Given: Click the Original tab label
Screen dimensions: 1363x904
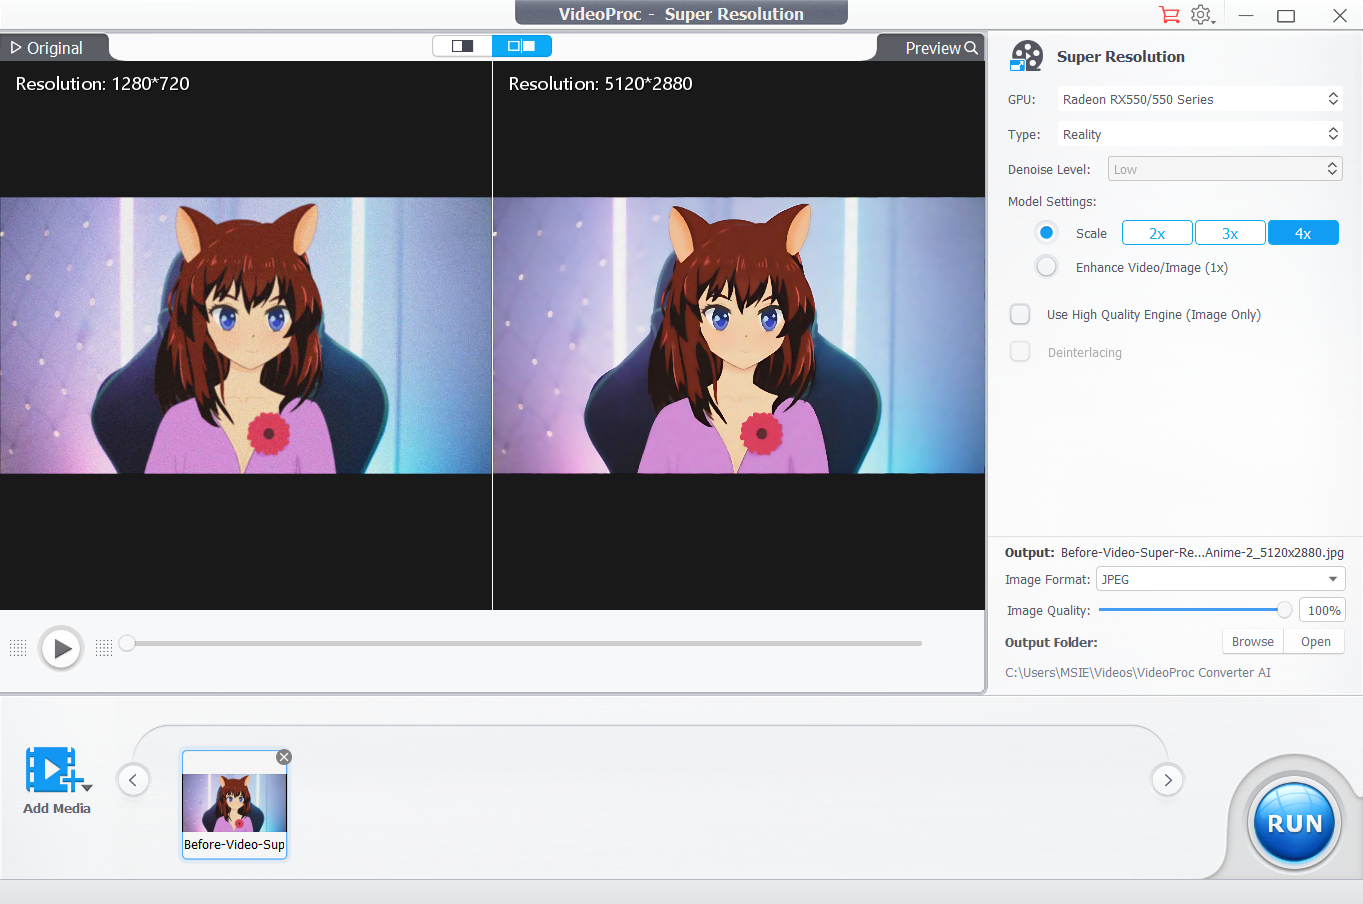Looking at the screenshot, I should click(55, 48).
